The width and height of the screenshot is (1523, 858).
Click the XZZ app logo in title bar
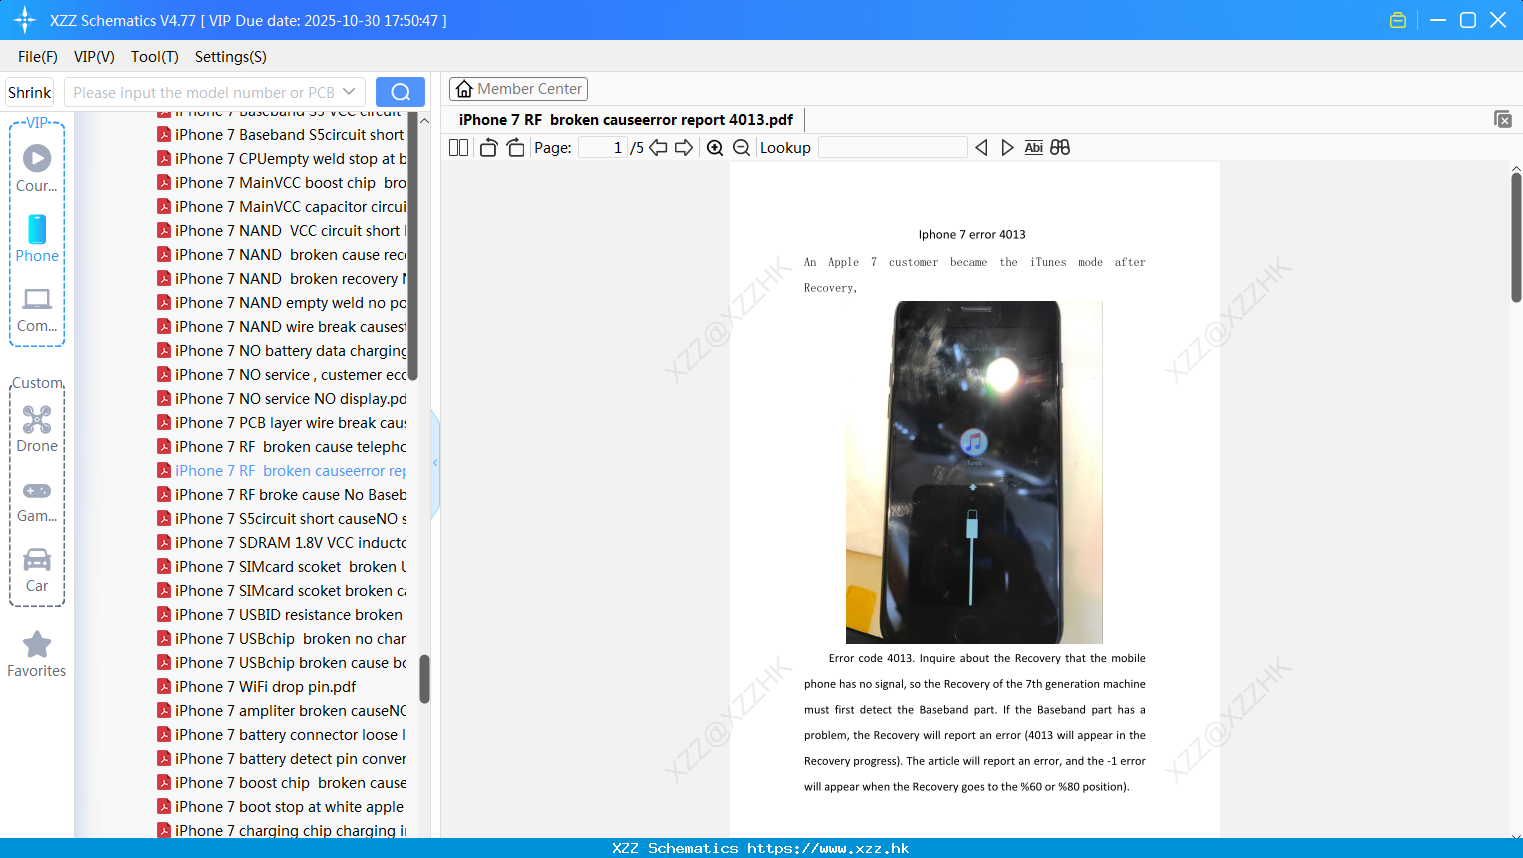[25, 20]
